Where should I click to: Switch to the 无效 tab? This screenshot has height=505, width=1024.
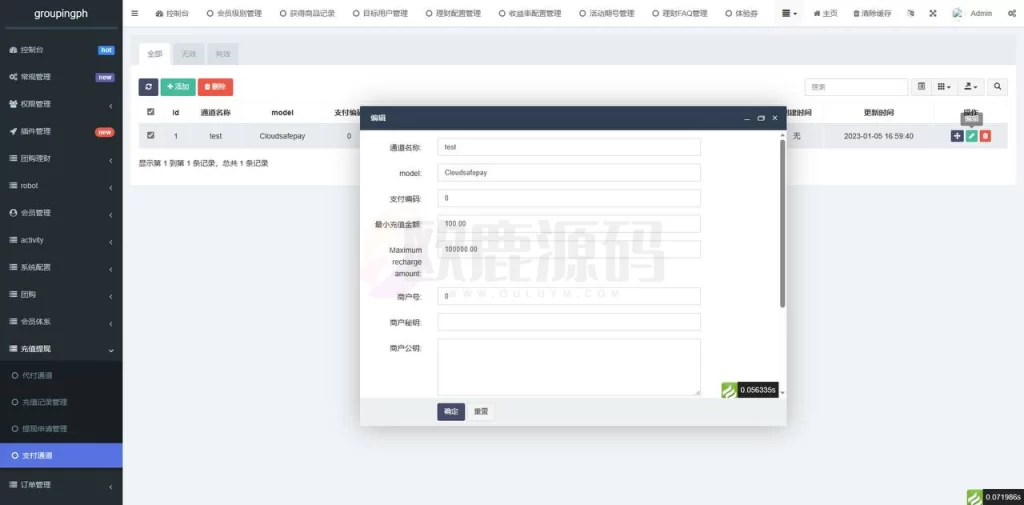(x=189, y=54)
